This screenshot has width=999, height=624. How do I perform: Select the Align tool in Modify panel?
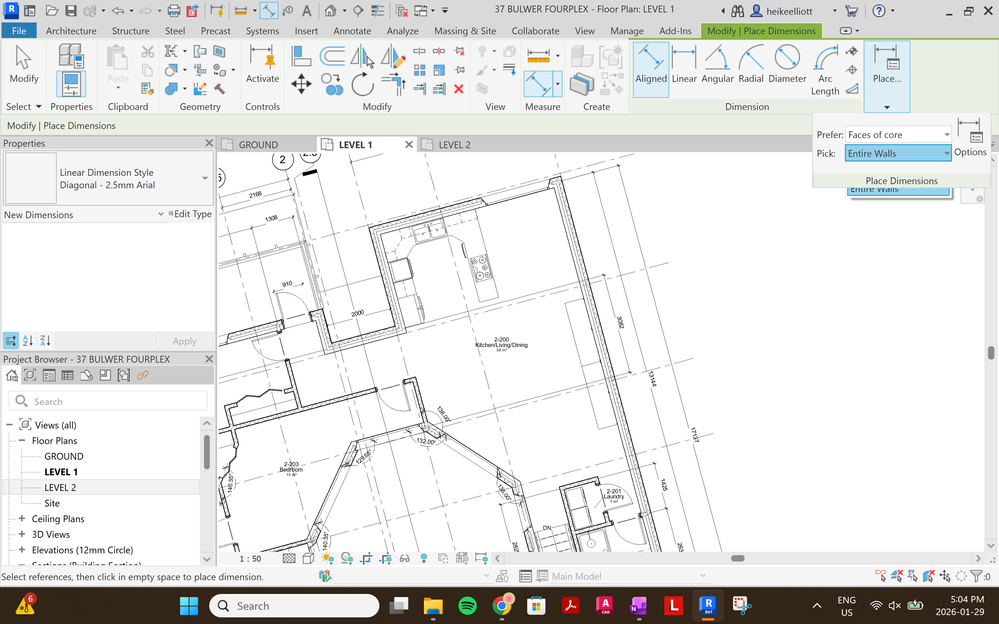click(x=301, y=56)
